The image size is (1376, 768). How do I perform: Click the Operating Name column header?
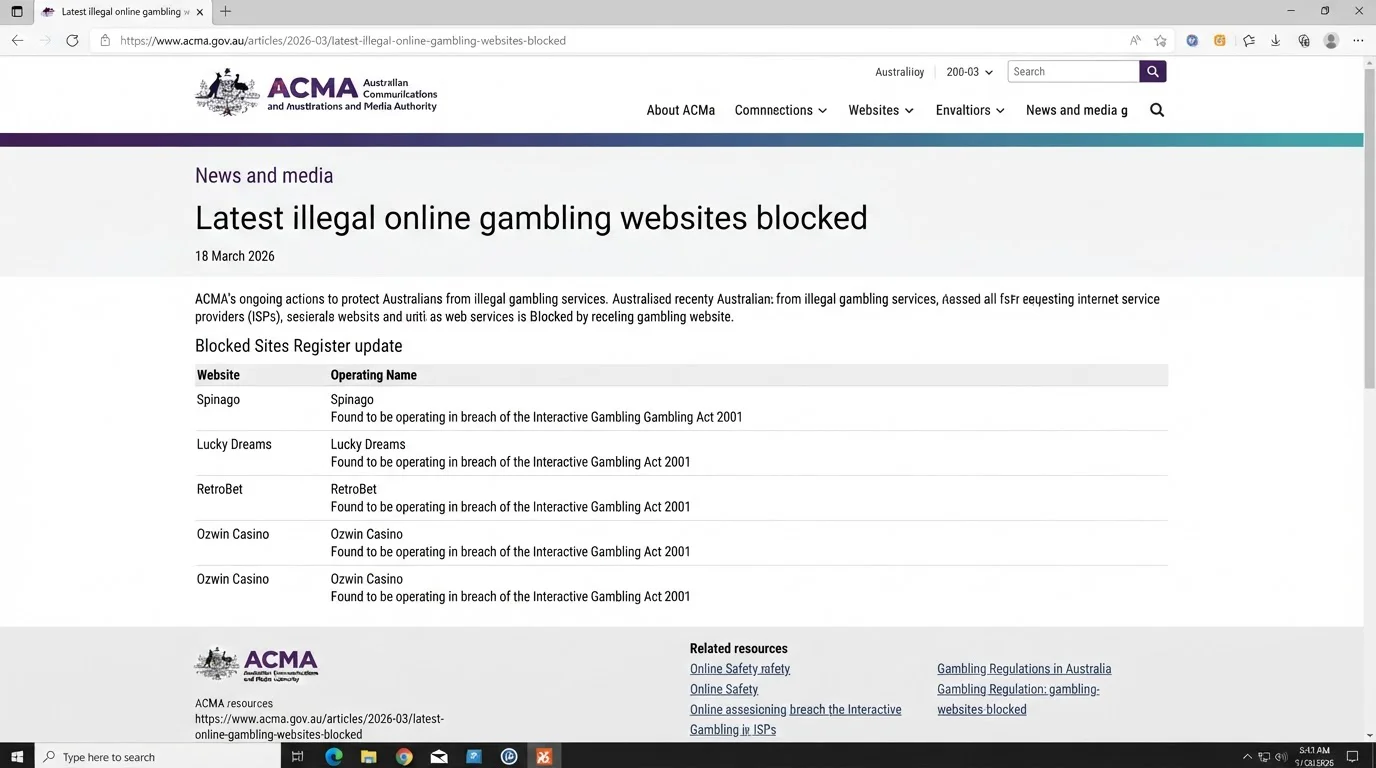[x=373, y=375]
